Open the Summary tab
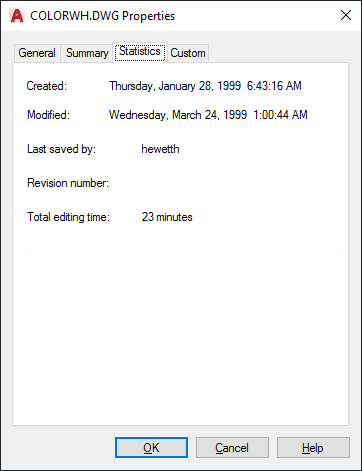The image size is (362, 471). click(x=87, y=53)
